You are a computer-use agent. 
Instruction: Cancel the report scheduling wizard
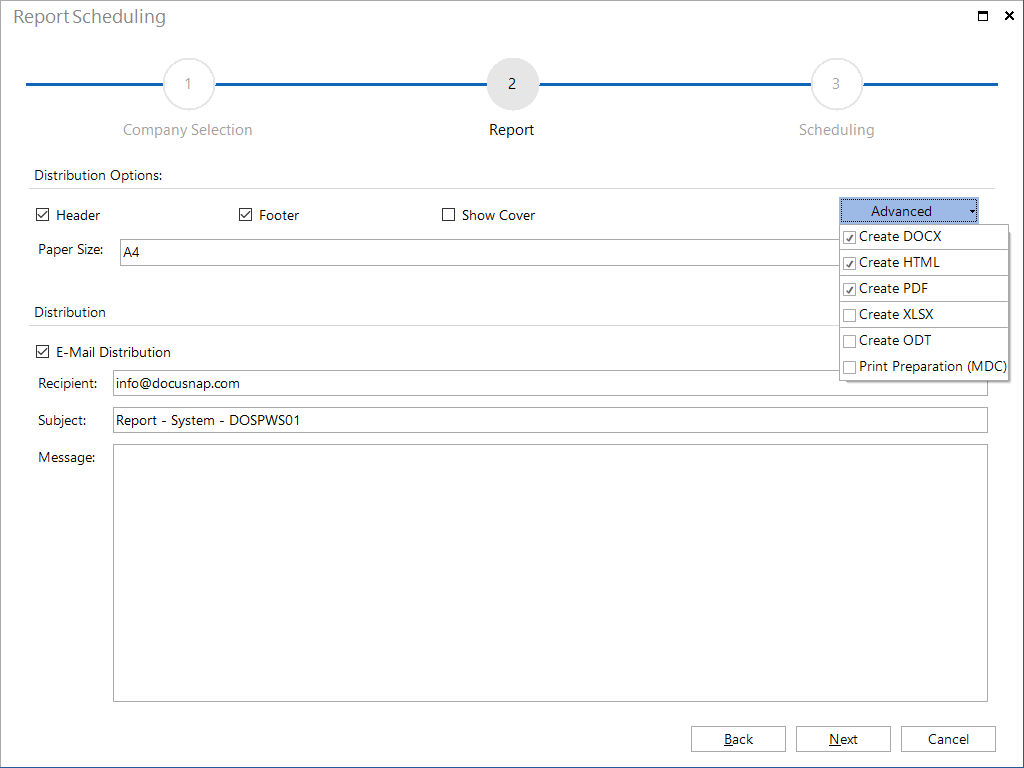click(948, 739)
